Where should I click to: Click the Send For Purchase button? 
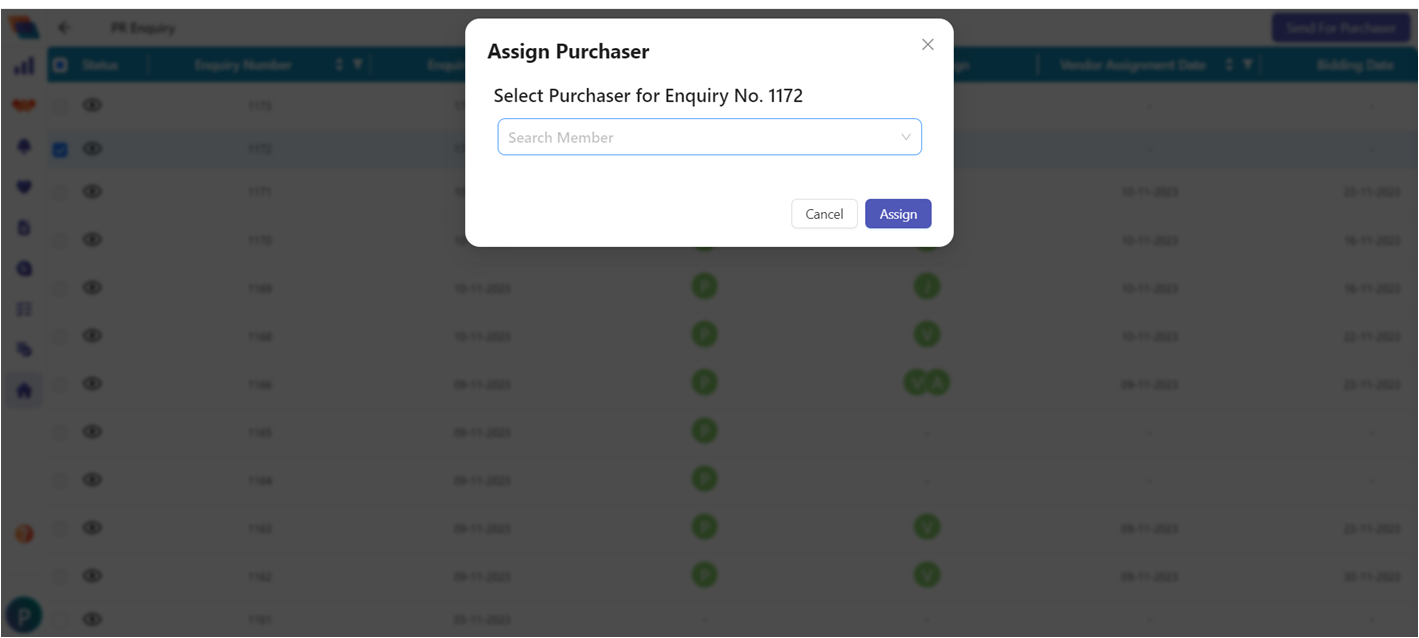pos(1340,28)
